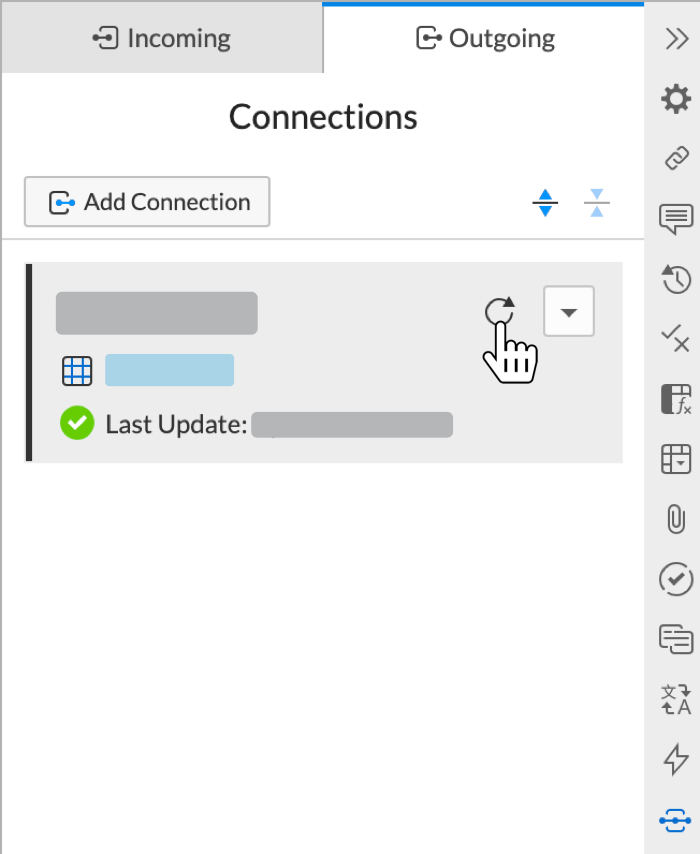
Task: Toggle the proofing checkmarks icon
Action: [676, 340]
